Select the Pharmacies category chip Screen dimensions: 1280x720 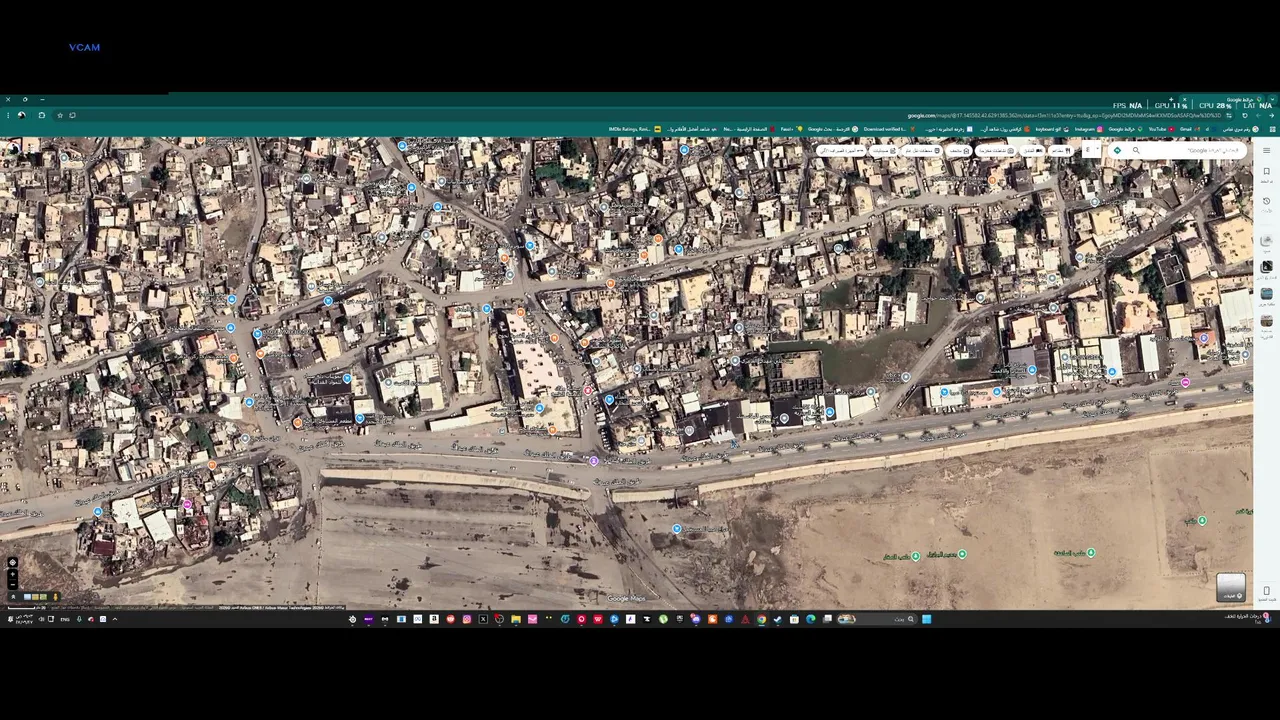[x=882, y=150]
